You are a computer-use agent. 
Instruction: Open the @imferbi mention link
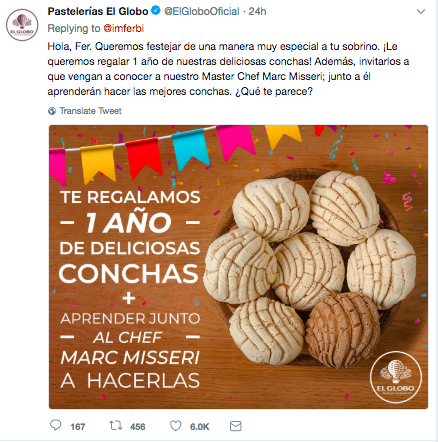pos(124,28)
